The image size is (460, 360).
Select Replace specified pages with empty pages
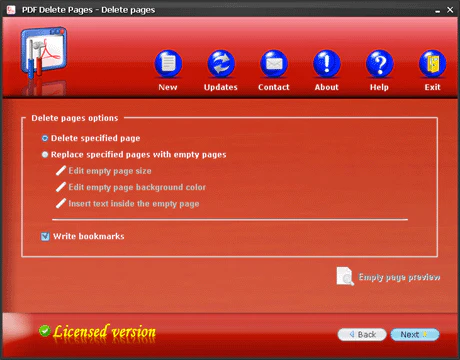tap(45, 154)
